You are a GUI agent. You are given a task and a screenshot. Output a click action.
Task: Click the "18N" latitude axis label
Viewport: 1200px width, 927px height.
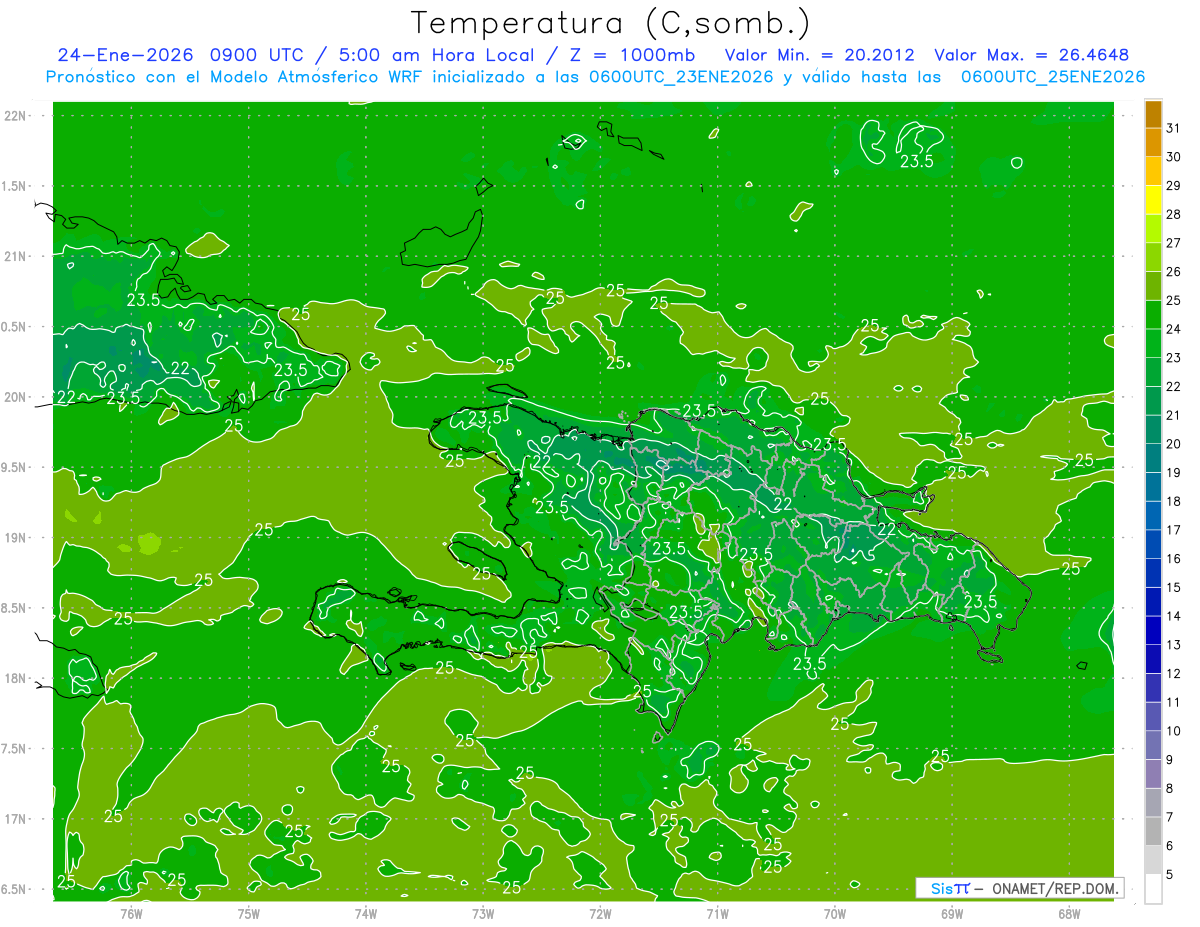pyautogui.click(x=15, y=678)
